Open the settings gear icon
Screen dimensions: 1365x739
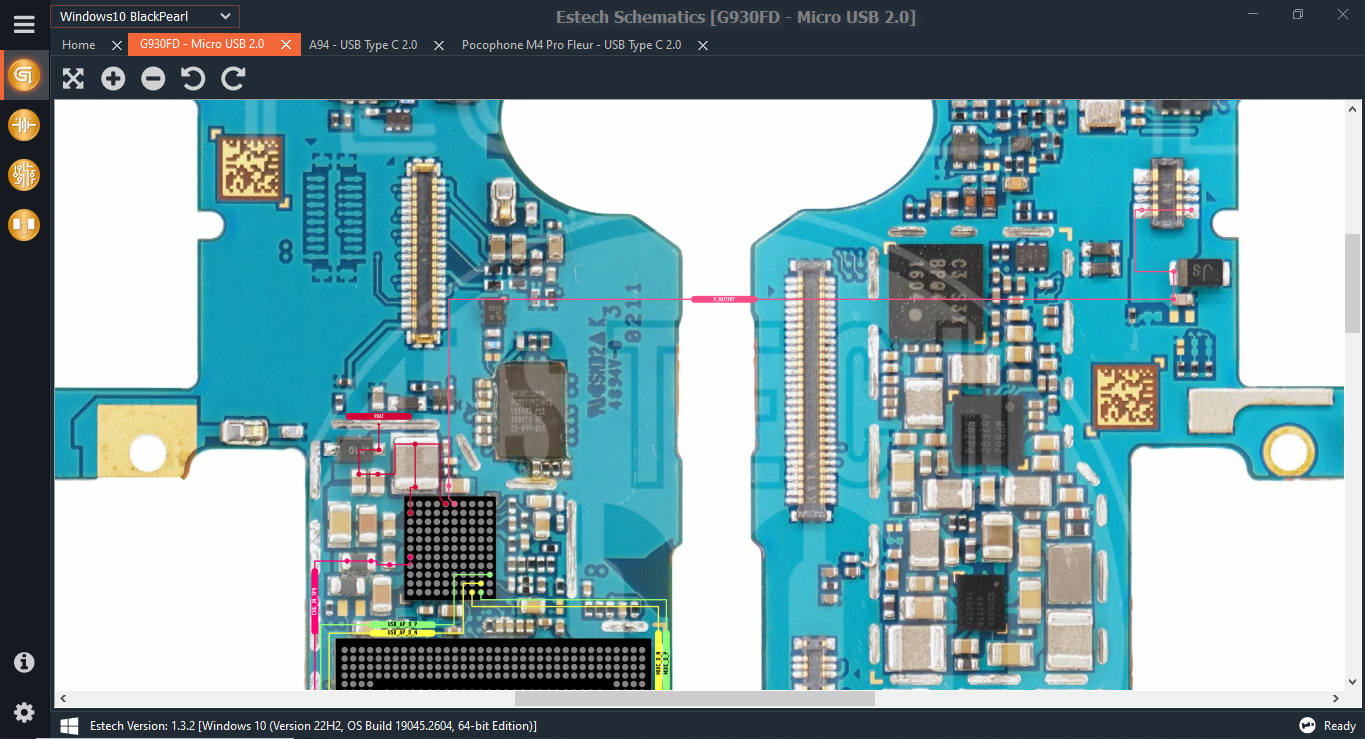coord(24,712)
